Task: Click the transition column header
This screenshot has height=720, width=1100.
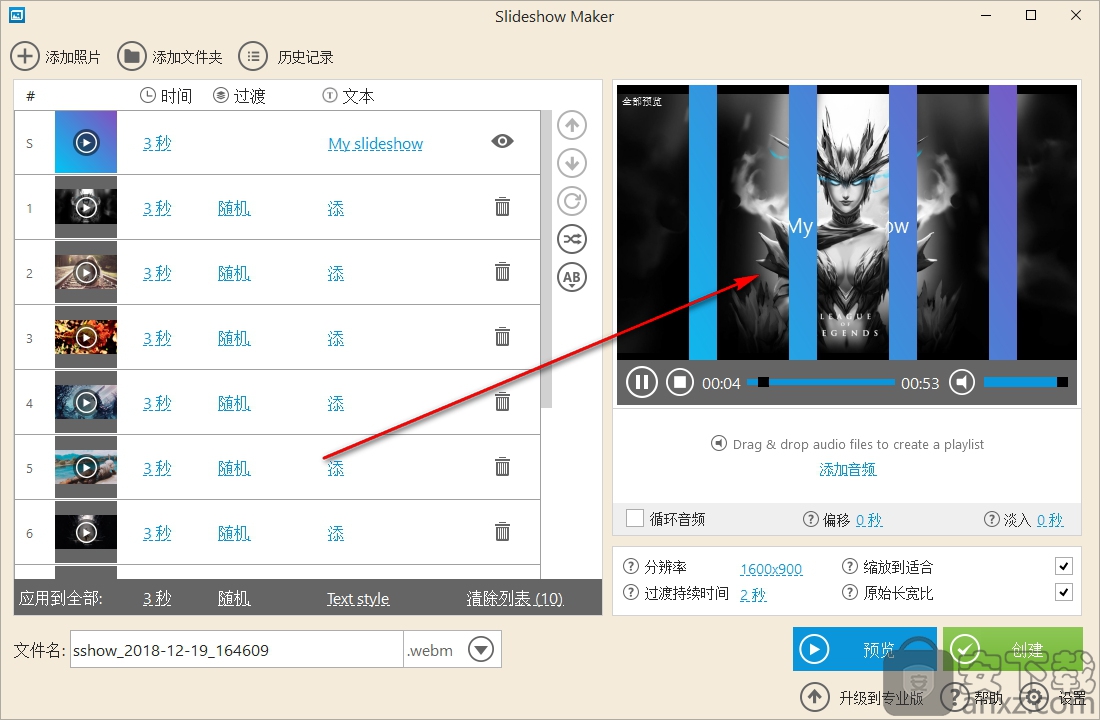Action: pyautogui.click(x=239, y=95)
